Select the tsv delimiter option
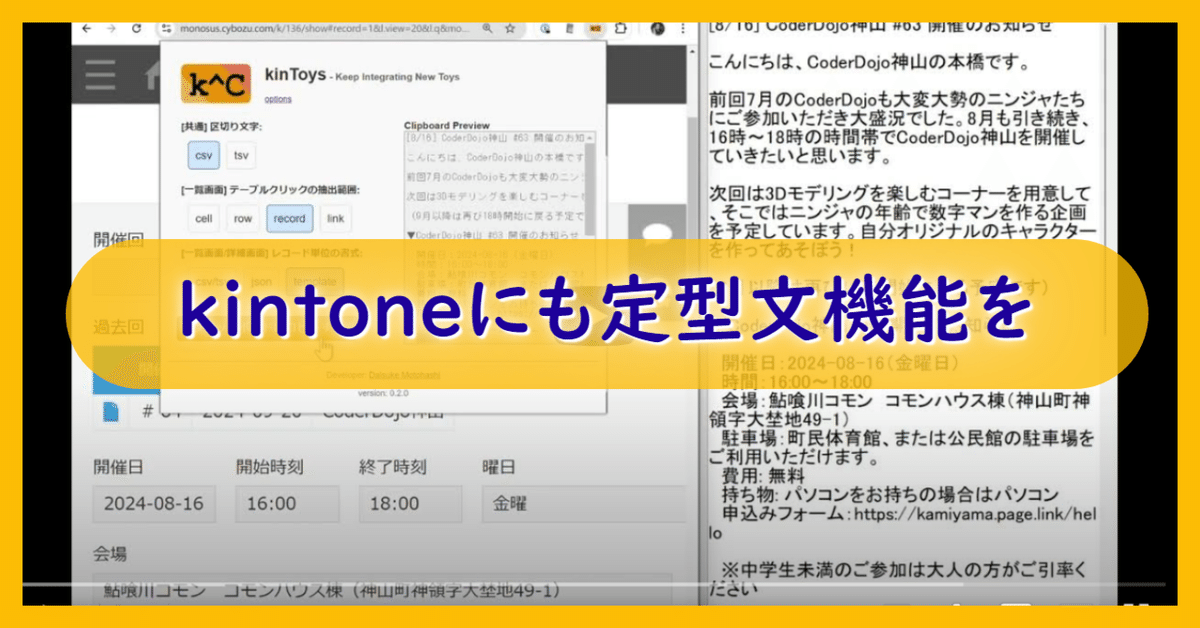This screenshot has height=628, width=1200. [x=241, y=155]
